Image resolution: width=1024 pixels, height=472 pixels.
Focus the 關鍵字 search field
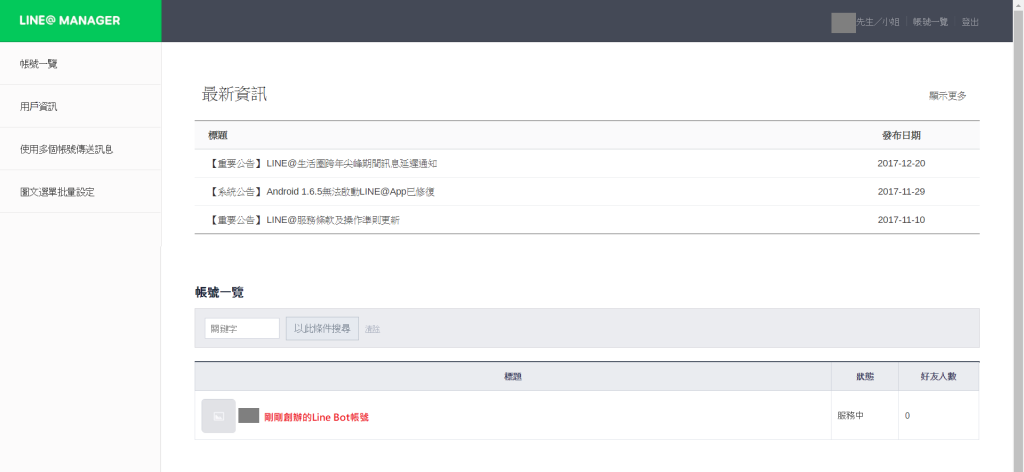(242, 328)
